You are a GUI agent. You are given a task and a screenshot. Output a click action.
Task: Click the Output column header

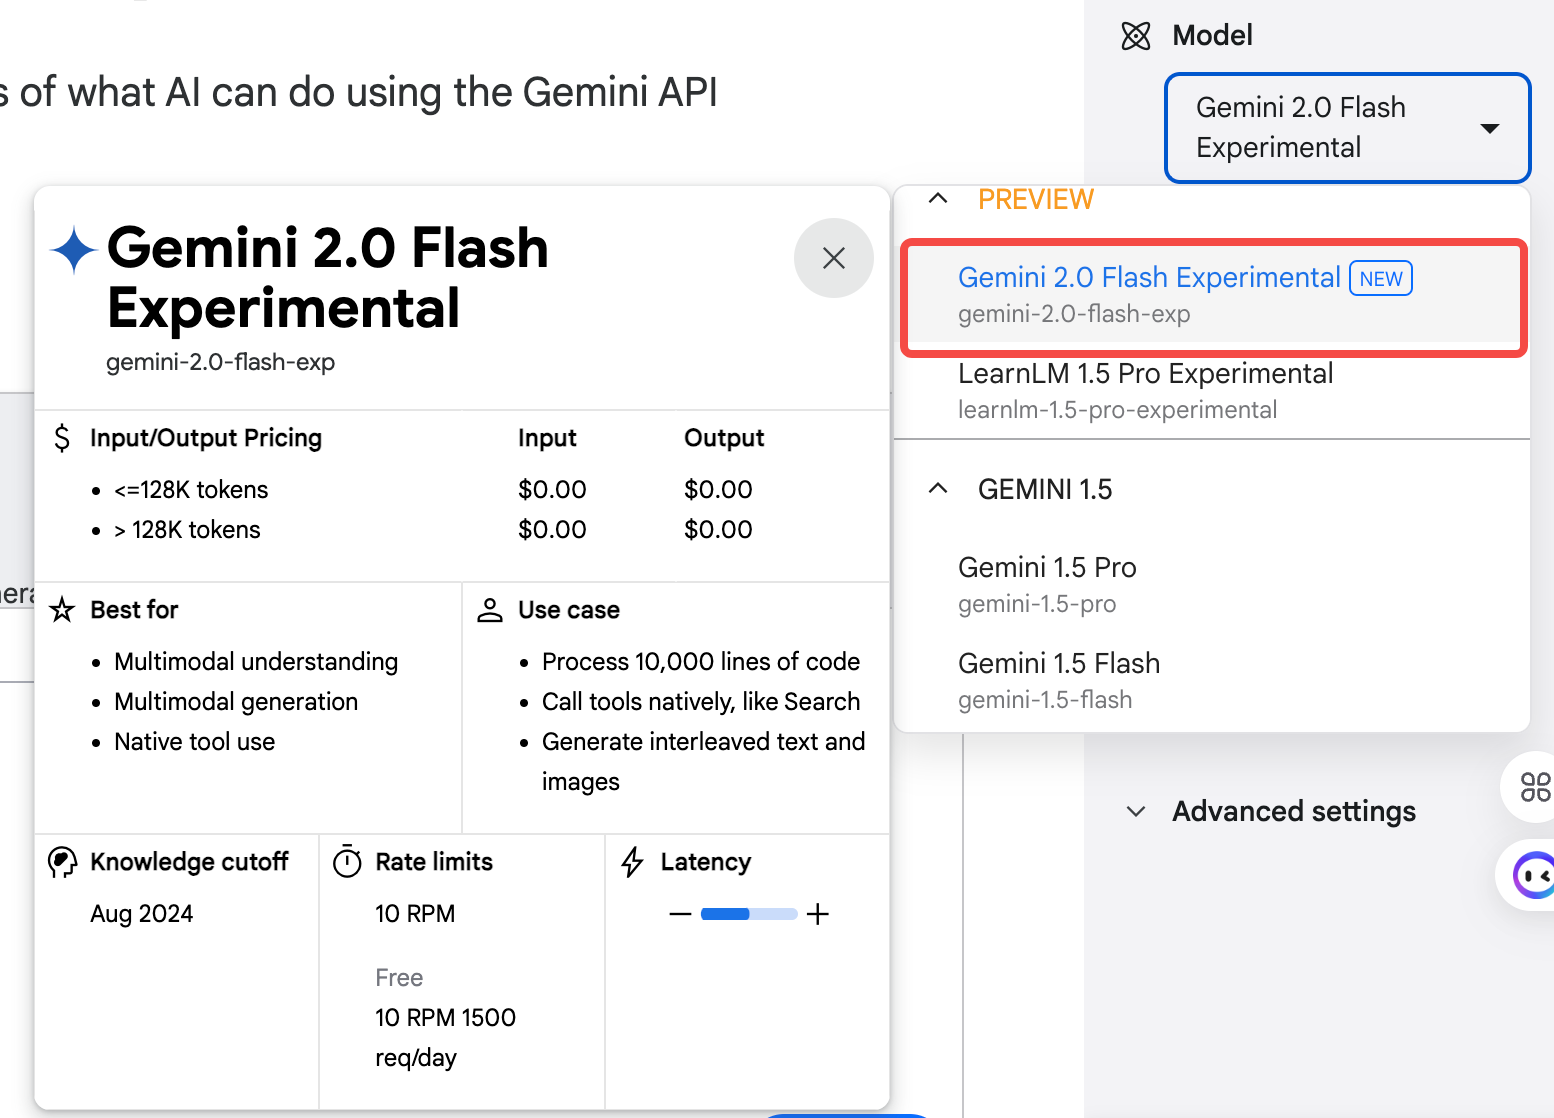click(x=724, y=438)
